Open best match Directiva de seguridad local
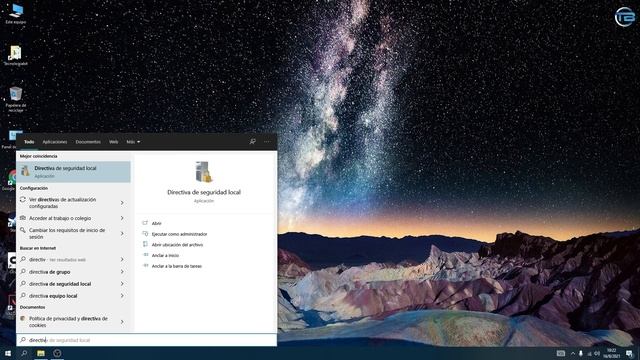 (73, 171)
